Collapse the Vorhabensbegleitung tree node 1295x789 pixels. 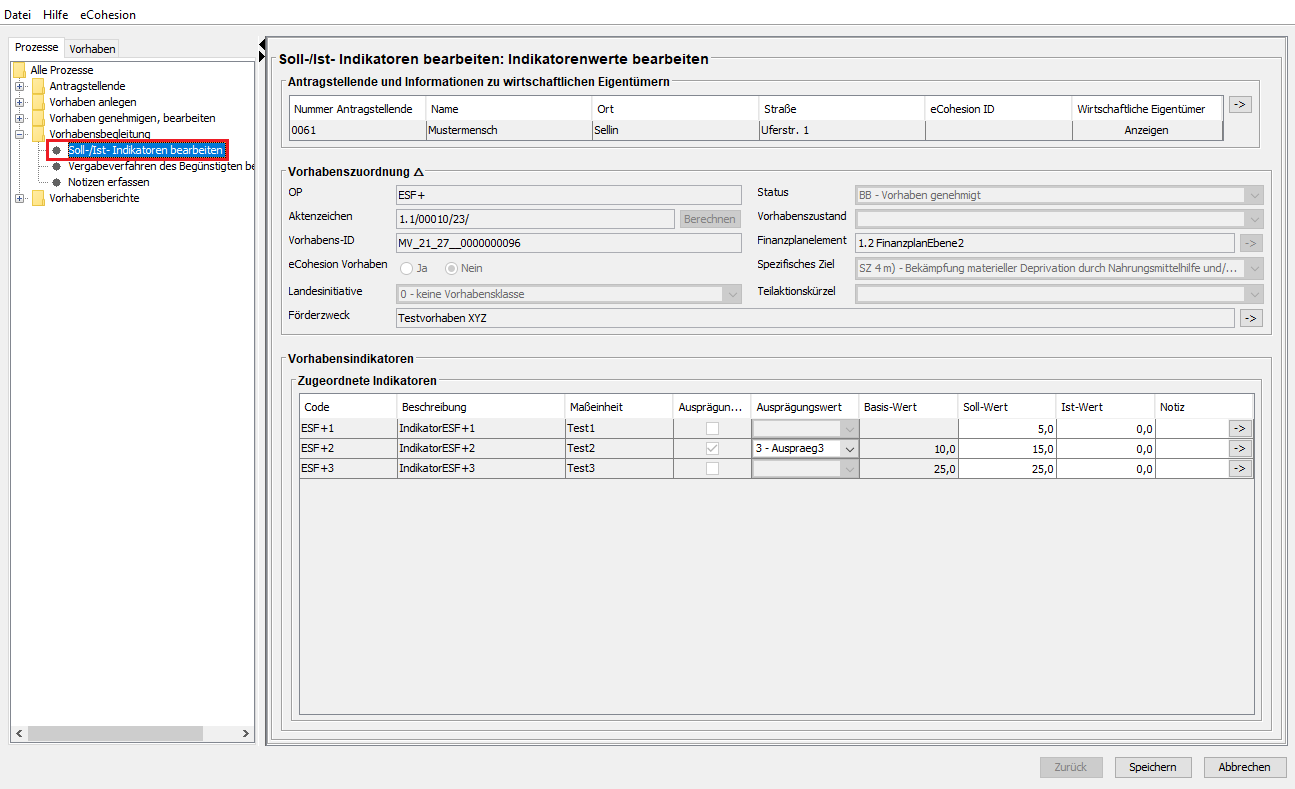click(19, 134)
